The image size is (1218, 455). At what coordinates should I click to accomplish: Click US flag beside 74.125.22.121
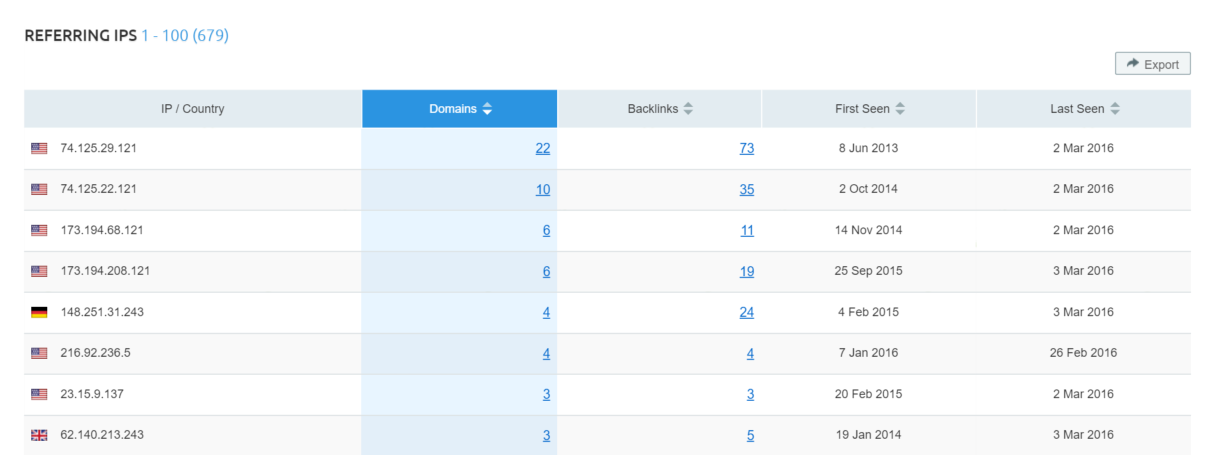pos(39,189)
